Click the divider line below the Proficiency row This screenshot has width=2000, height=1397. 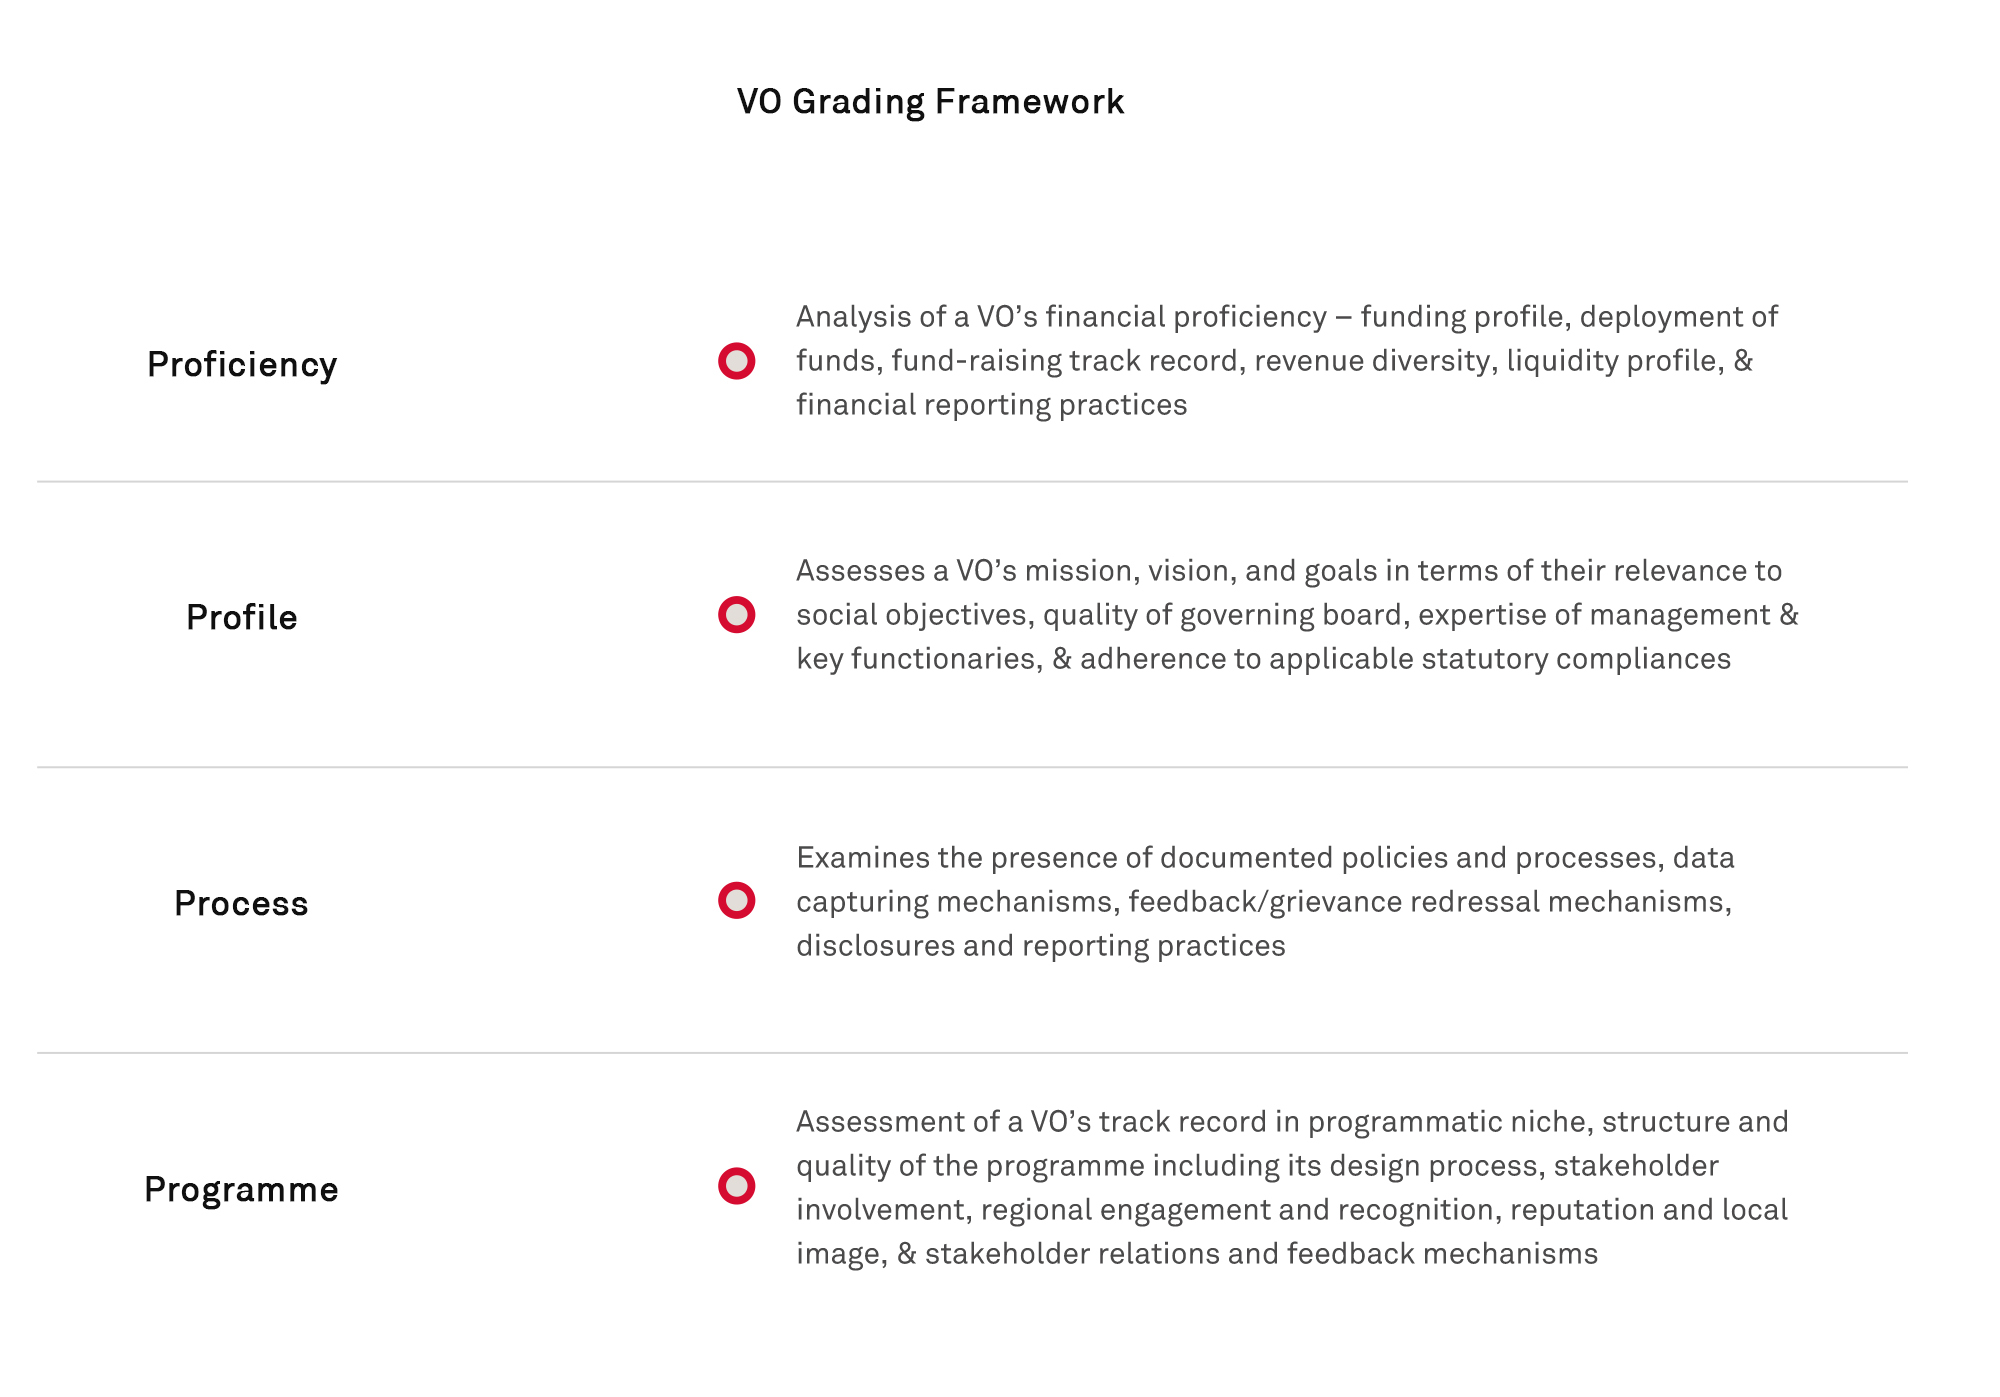click(x=972, y=482)
